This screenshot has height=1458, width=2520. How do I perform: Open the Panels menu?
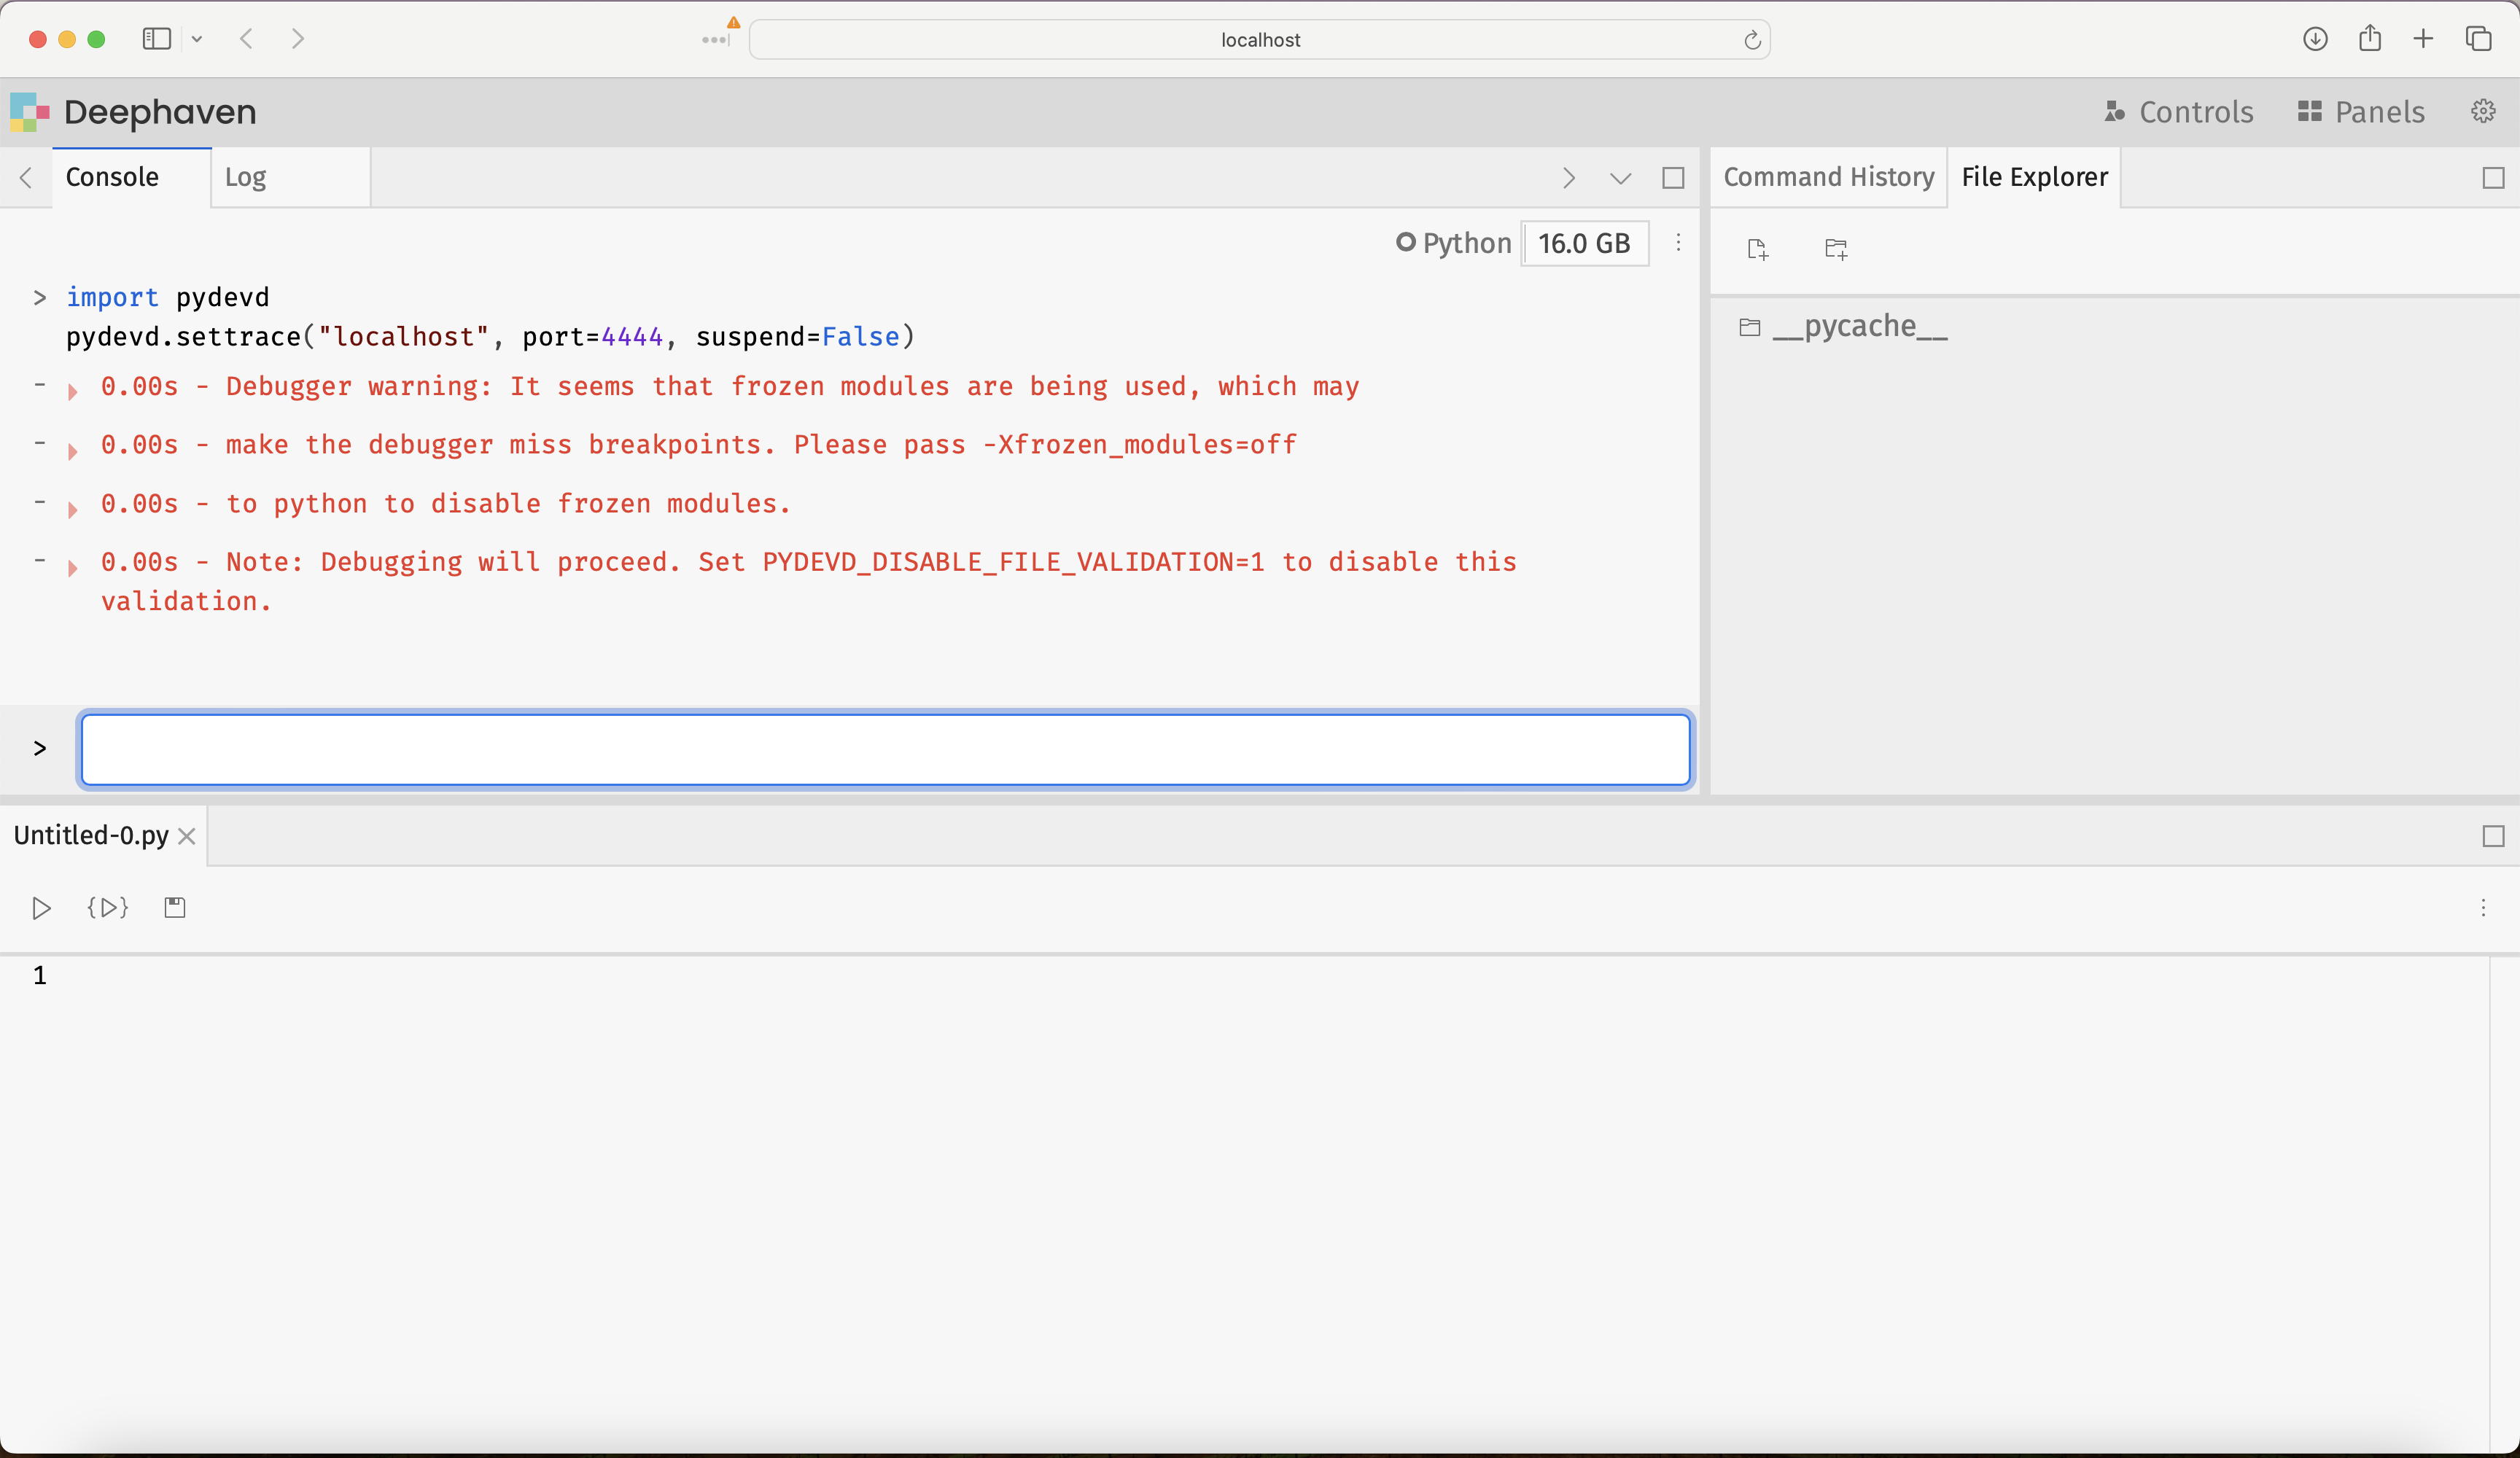2361,112
